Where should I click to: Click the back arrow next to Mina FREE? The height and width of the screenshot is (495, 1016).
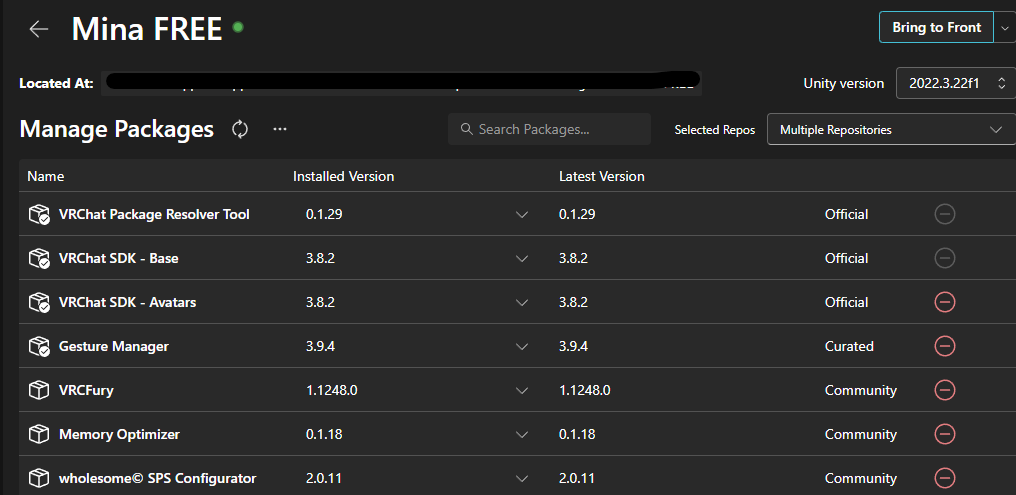38,29
